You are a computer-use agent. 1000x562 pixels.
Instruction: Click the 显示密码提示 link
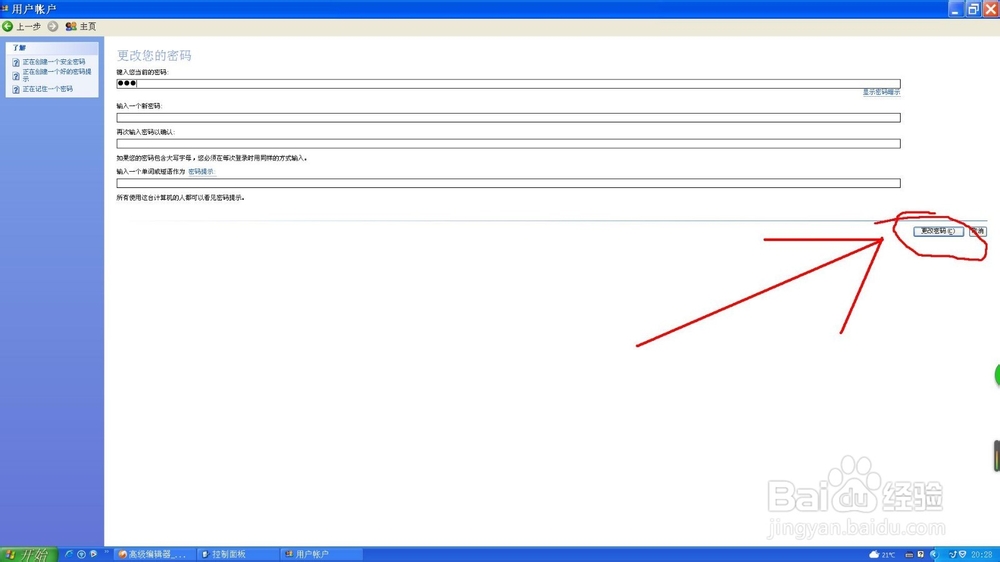pyautogui.click(x=881, y=92)
